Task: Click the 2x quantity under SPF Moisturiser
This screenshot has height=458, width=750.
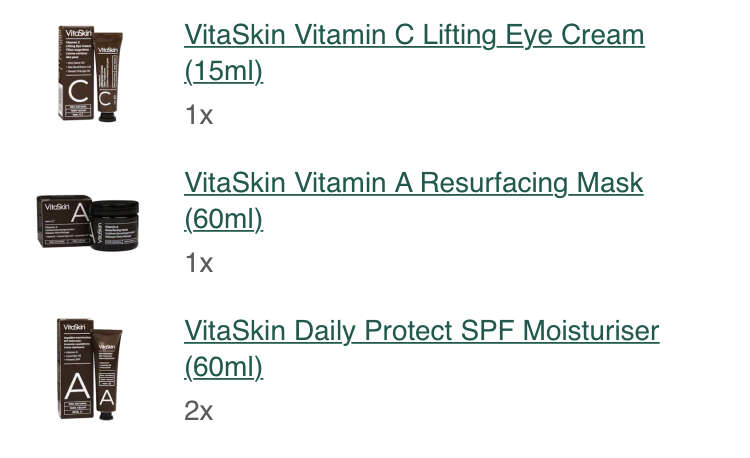Action: pos(199,411)
